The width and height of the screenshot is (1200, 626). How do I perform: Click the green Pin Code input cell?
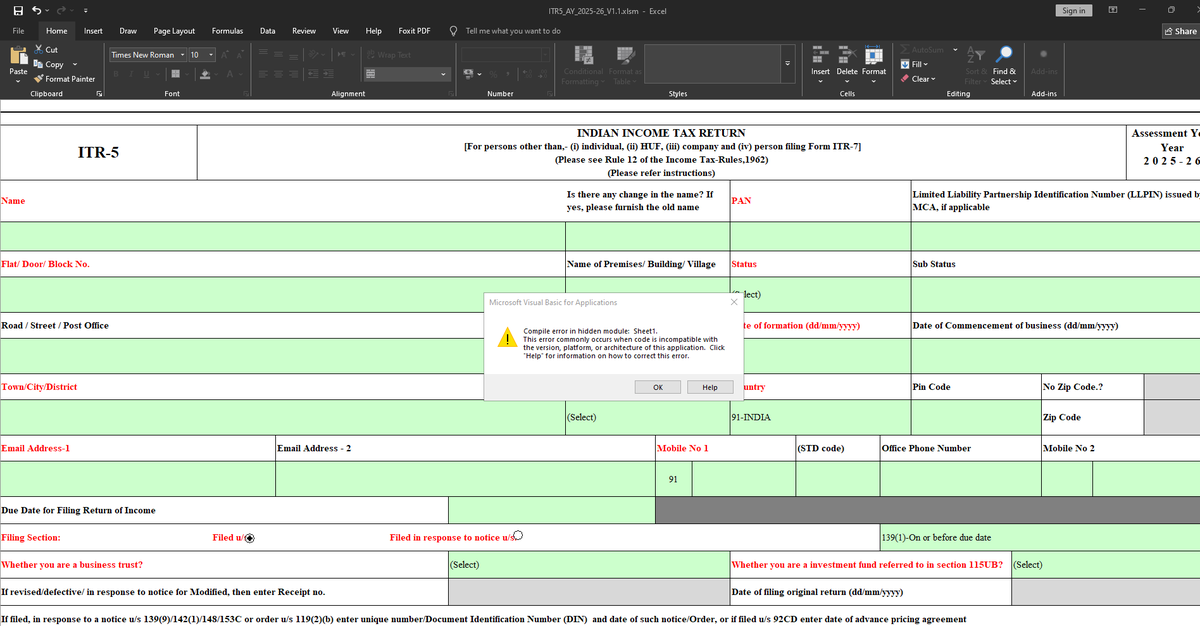tap(975, 417)
